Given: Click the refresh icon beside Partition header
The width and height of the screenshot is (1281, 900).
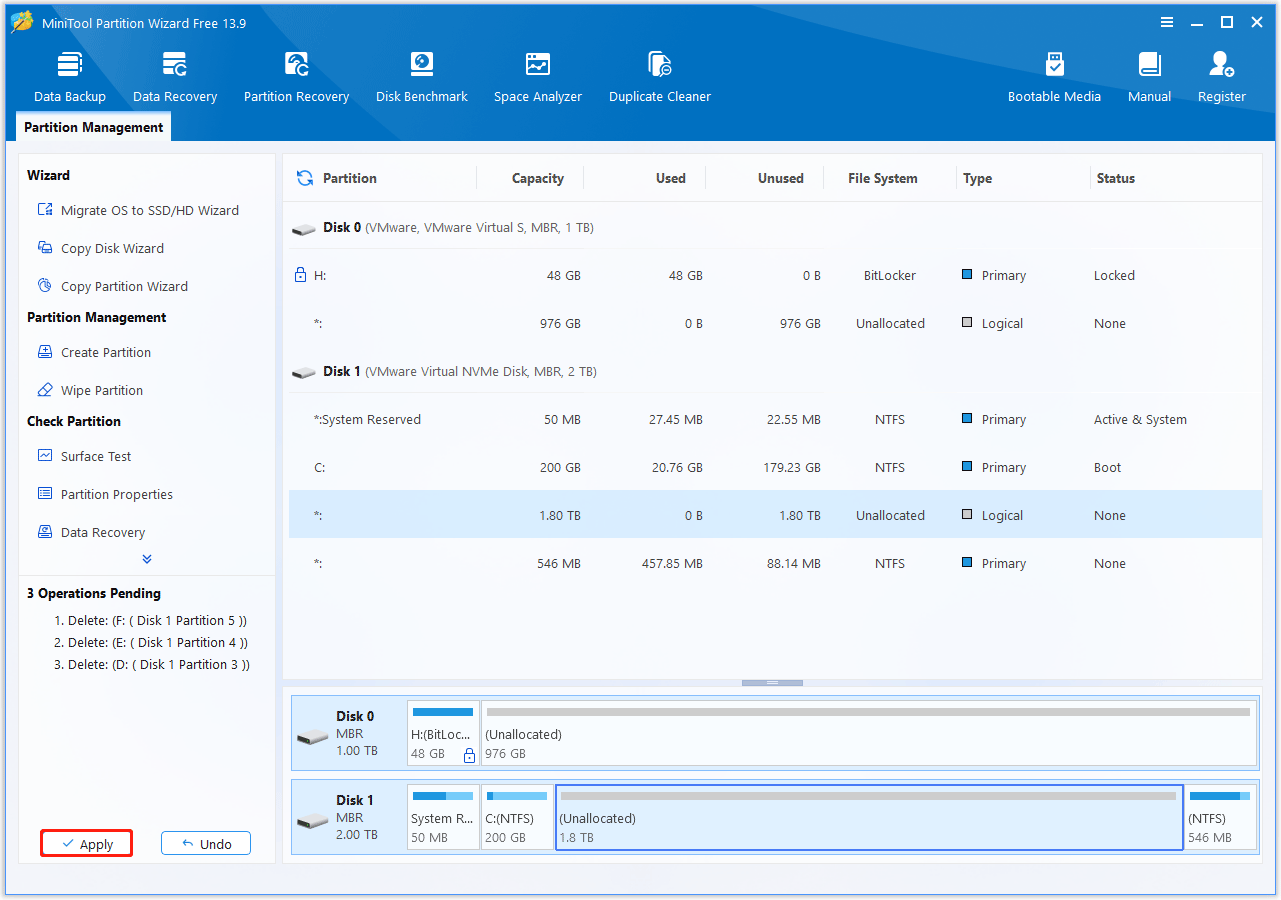Looking at the screenshot, I should click(x=305, y=178).
